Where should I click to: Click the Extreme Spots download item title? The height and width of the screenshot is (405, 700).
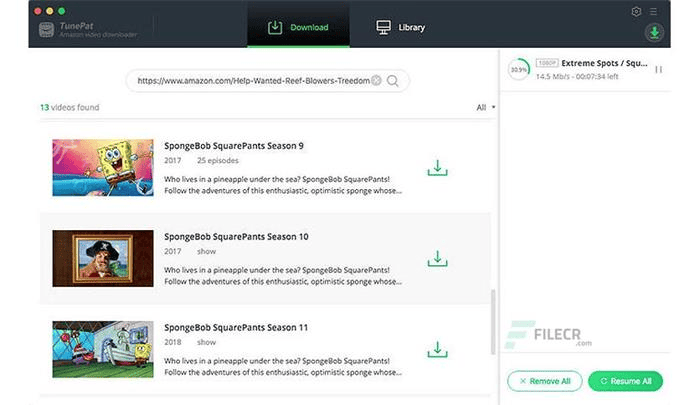604,63
